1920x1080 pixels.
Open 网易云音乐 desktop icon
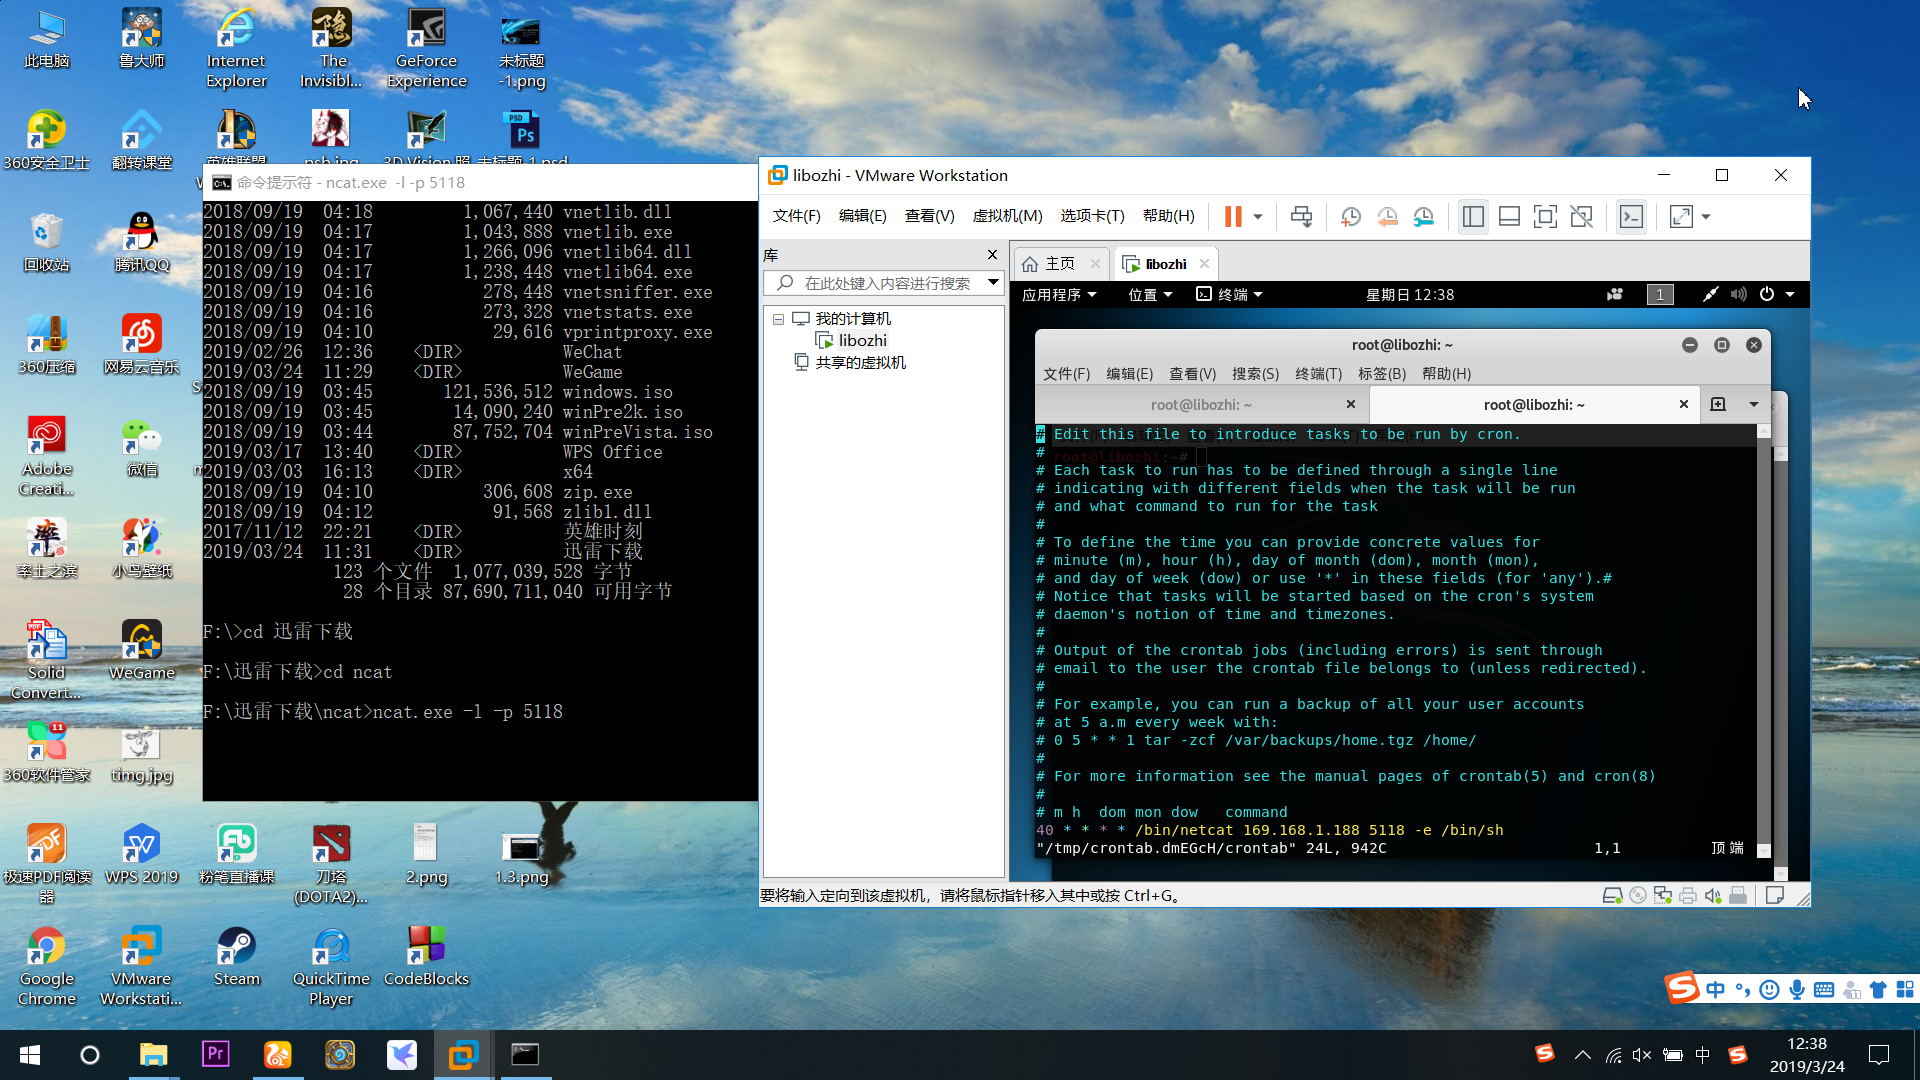141,343
